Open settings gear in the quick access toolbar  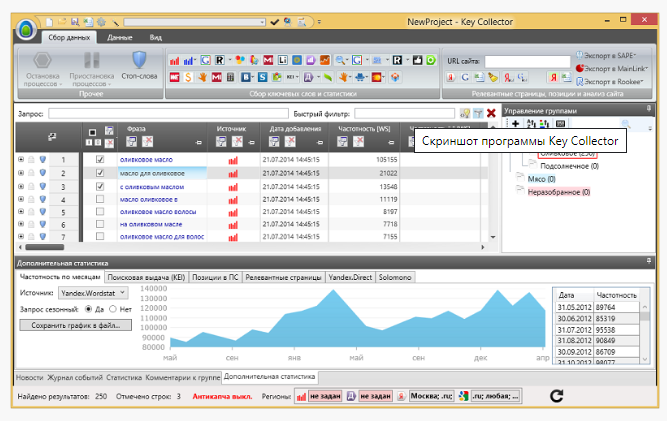point(101,22)
